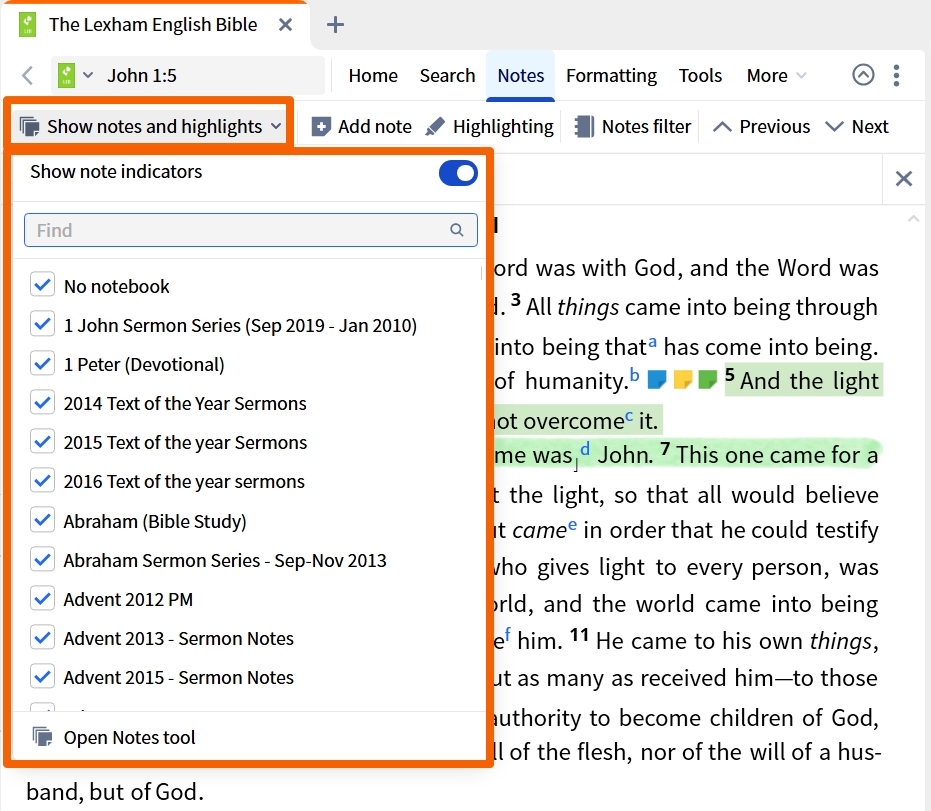Image resolution: width=931 pixels, height=811 pixels.
Task: Open the three-dot panel menu
Action: (897, 75)
